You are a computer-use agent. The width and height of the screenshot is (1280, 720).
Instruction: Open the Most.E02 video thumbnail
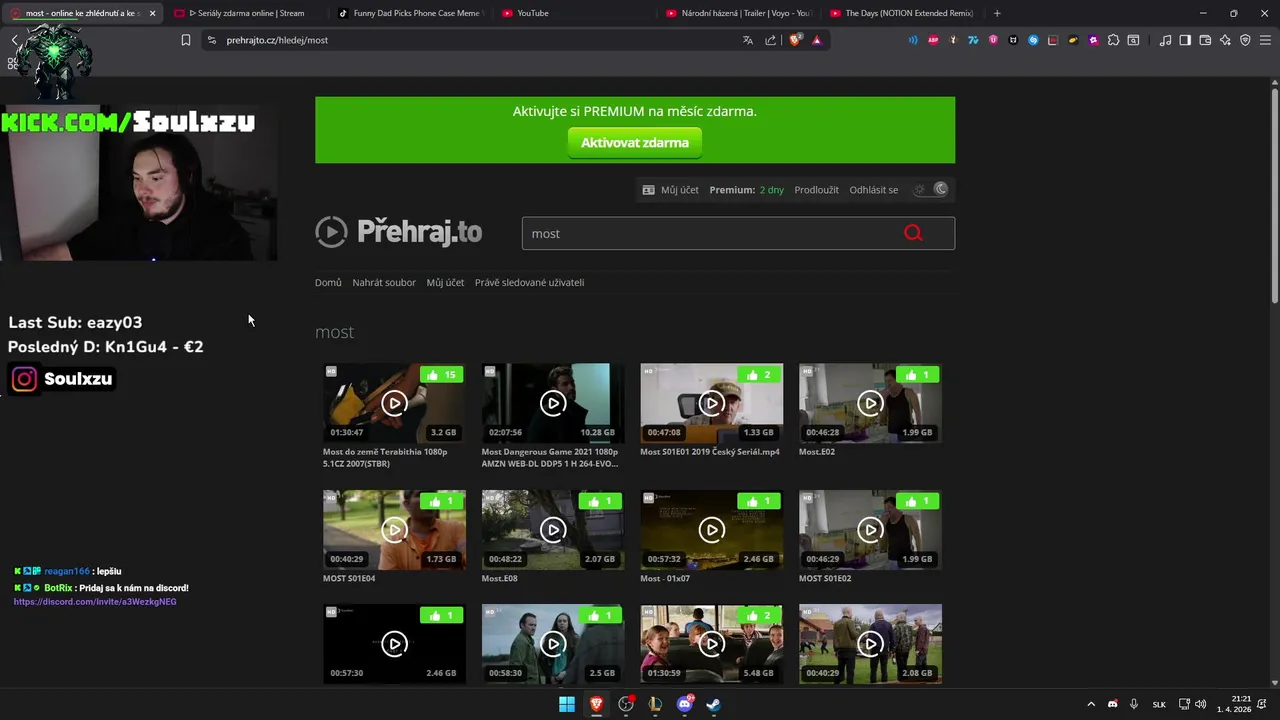(870, 403)
